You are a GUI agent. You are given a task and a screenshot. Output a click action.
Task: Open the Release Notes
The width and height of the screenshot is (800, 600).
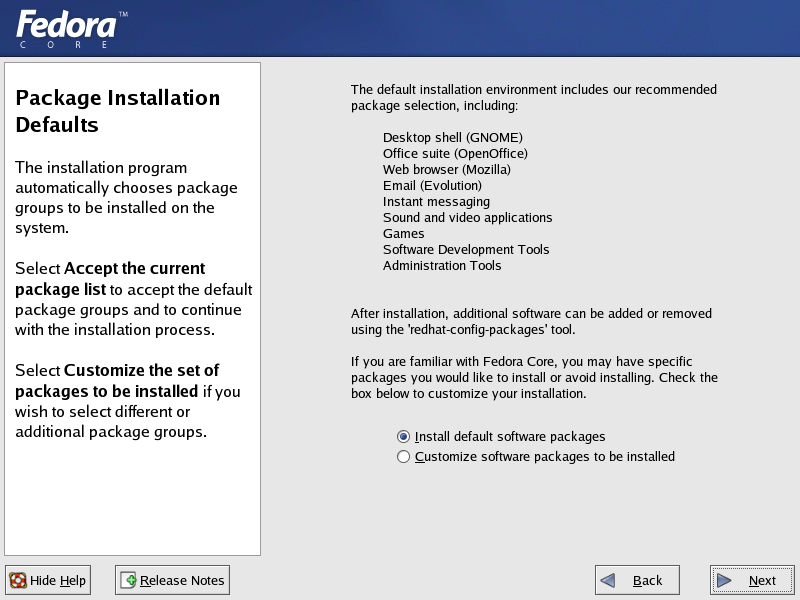click(x=172, y=580)
